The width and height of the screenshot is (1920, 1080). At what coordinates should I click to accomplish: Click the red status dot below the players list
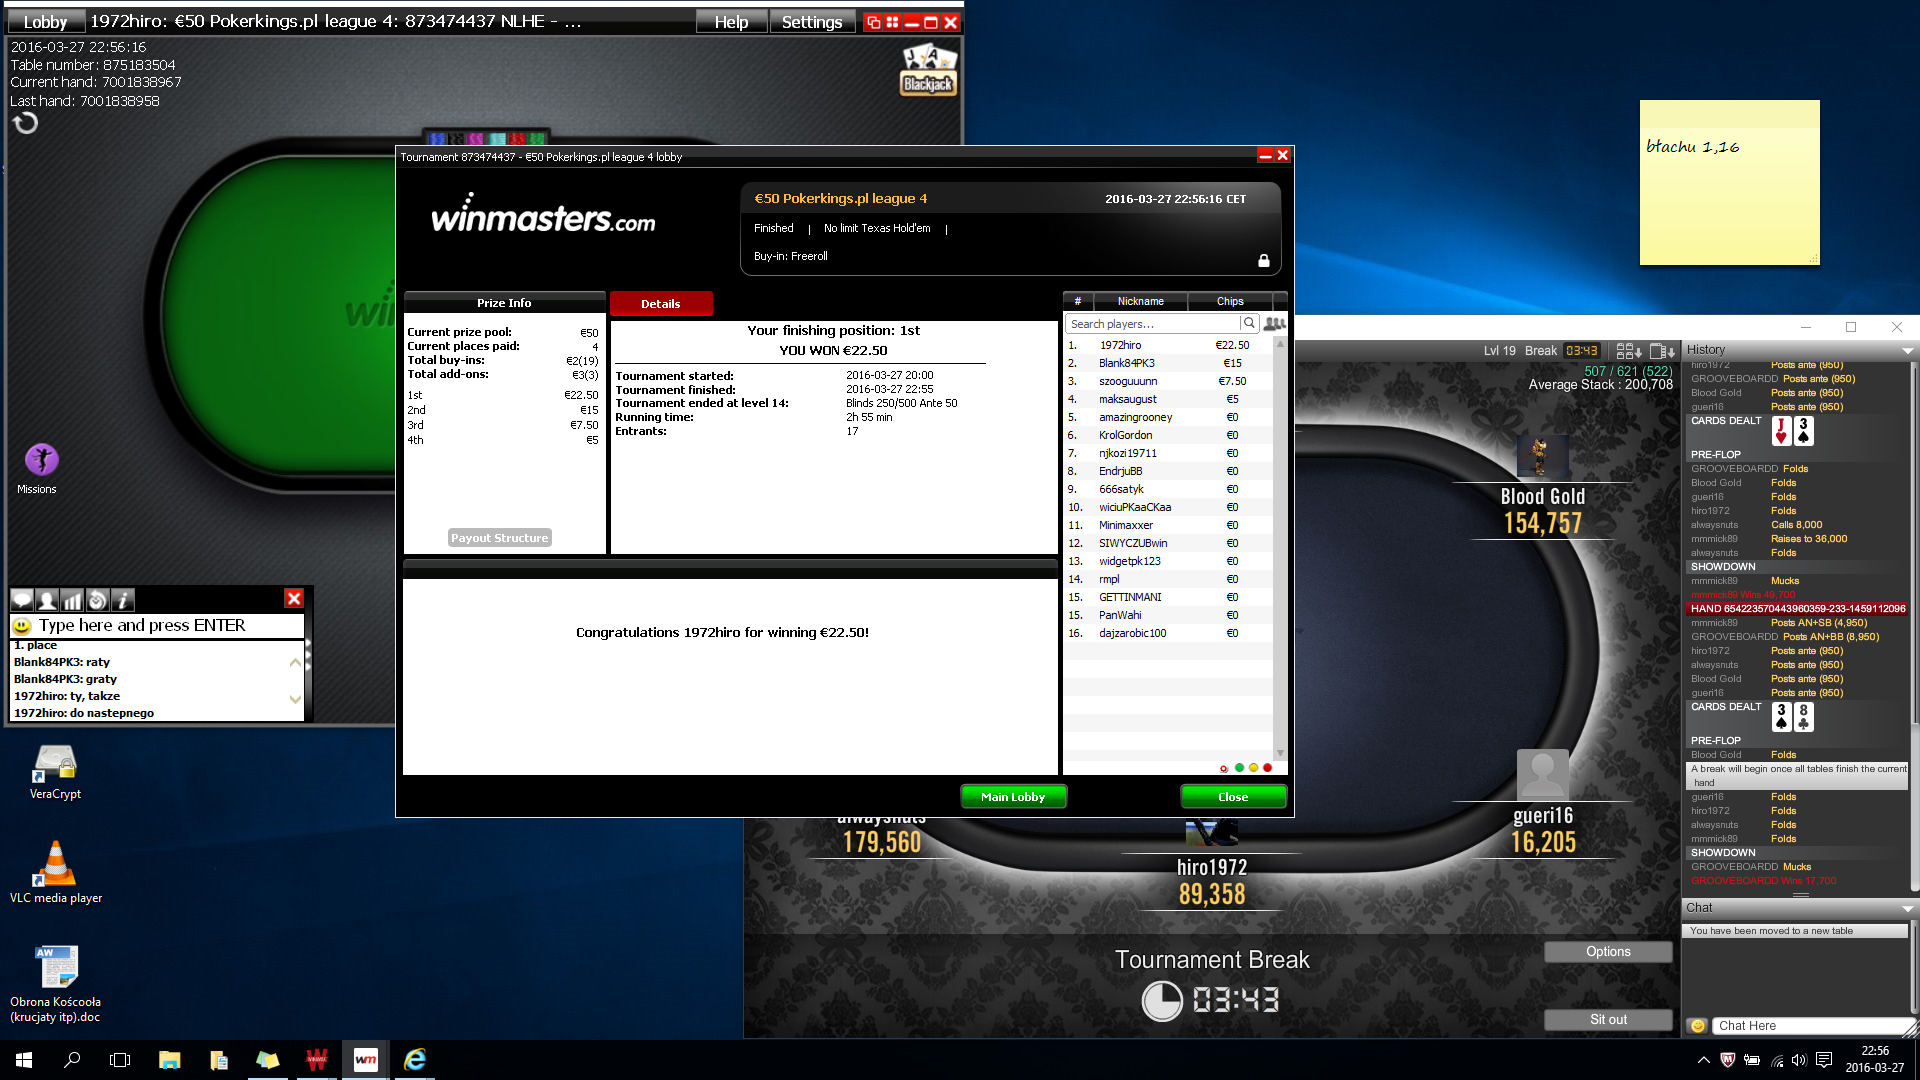1267,768
